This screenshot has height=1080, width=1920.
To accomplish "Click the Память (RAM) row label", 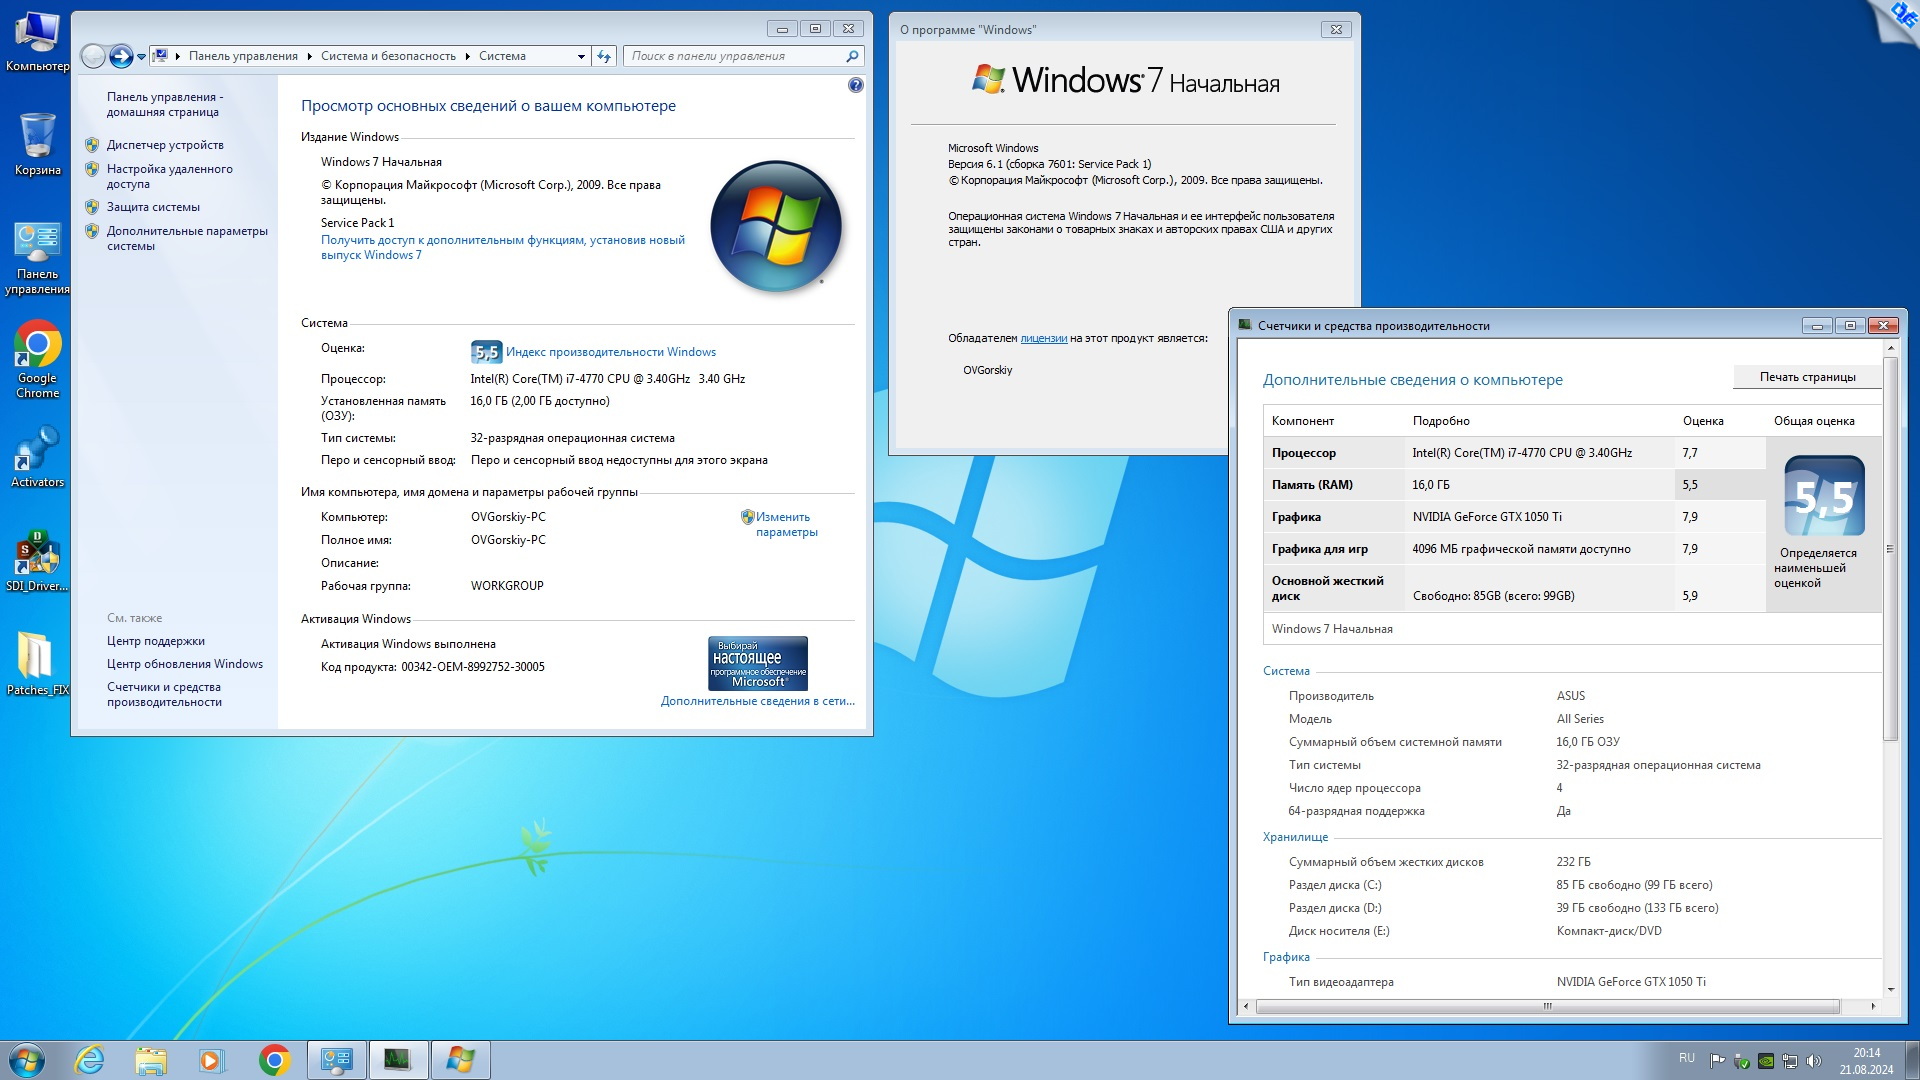I will pyautogui.click(x=1312, y=485).
